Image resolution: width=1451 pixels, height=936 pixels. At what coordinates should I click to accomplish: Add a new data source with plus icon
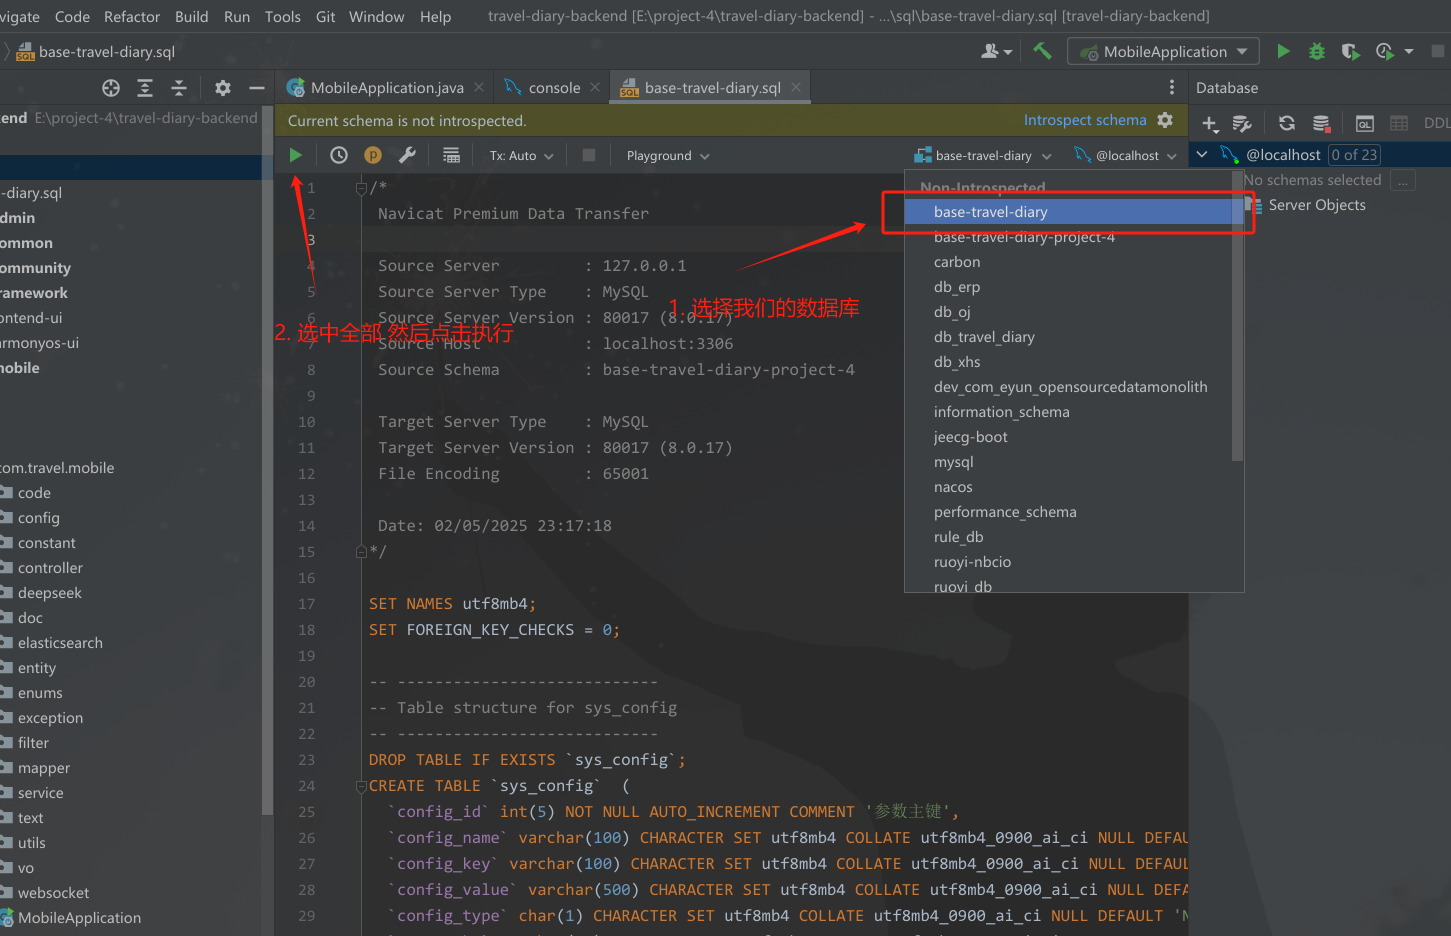[1210, 123]
